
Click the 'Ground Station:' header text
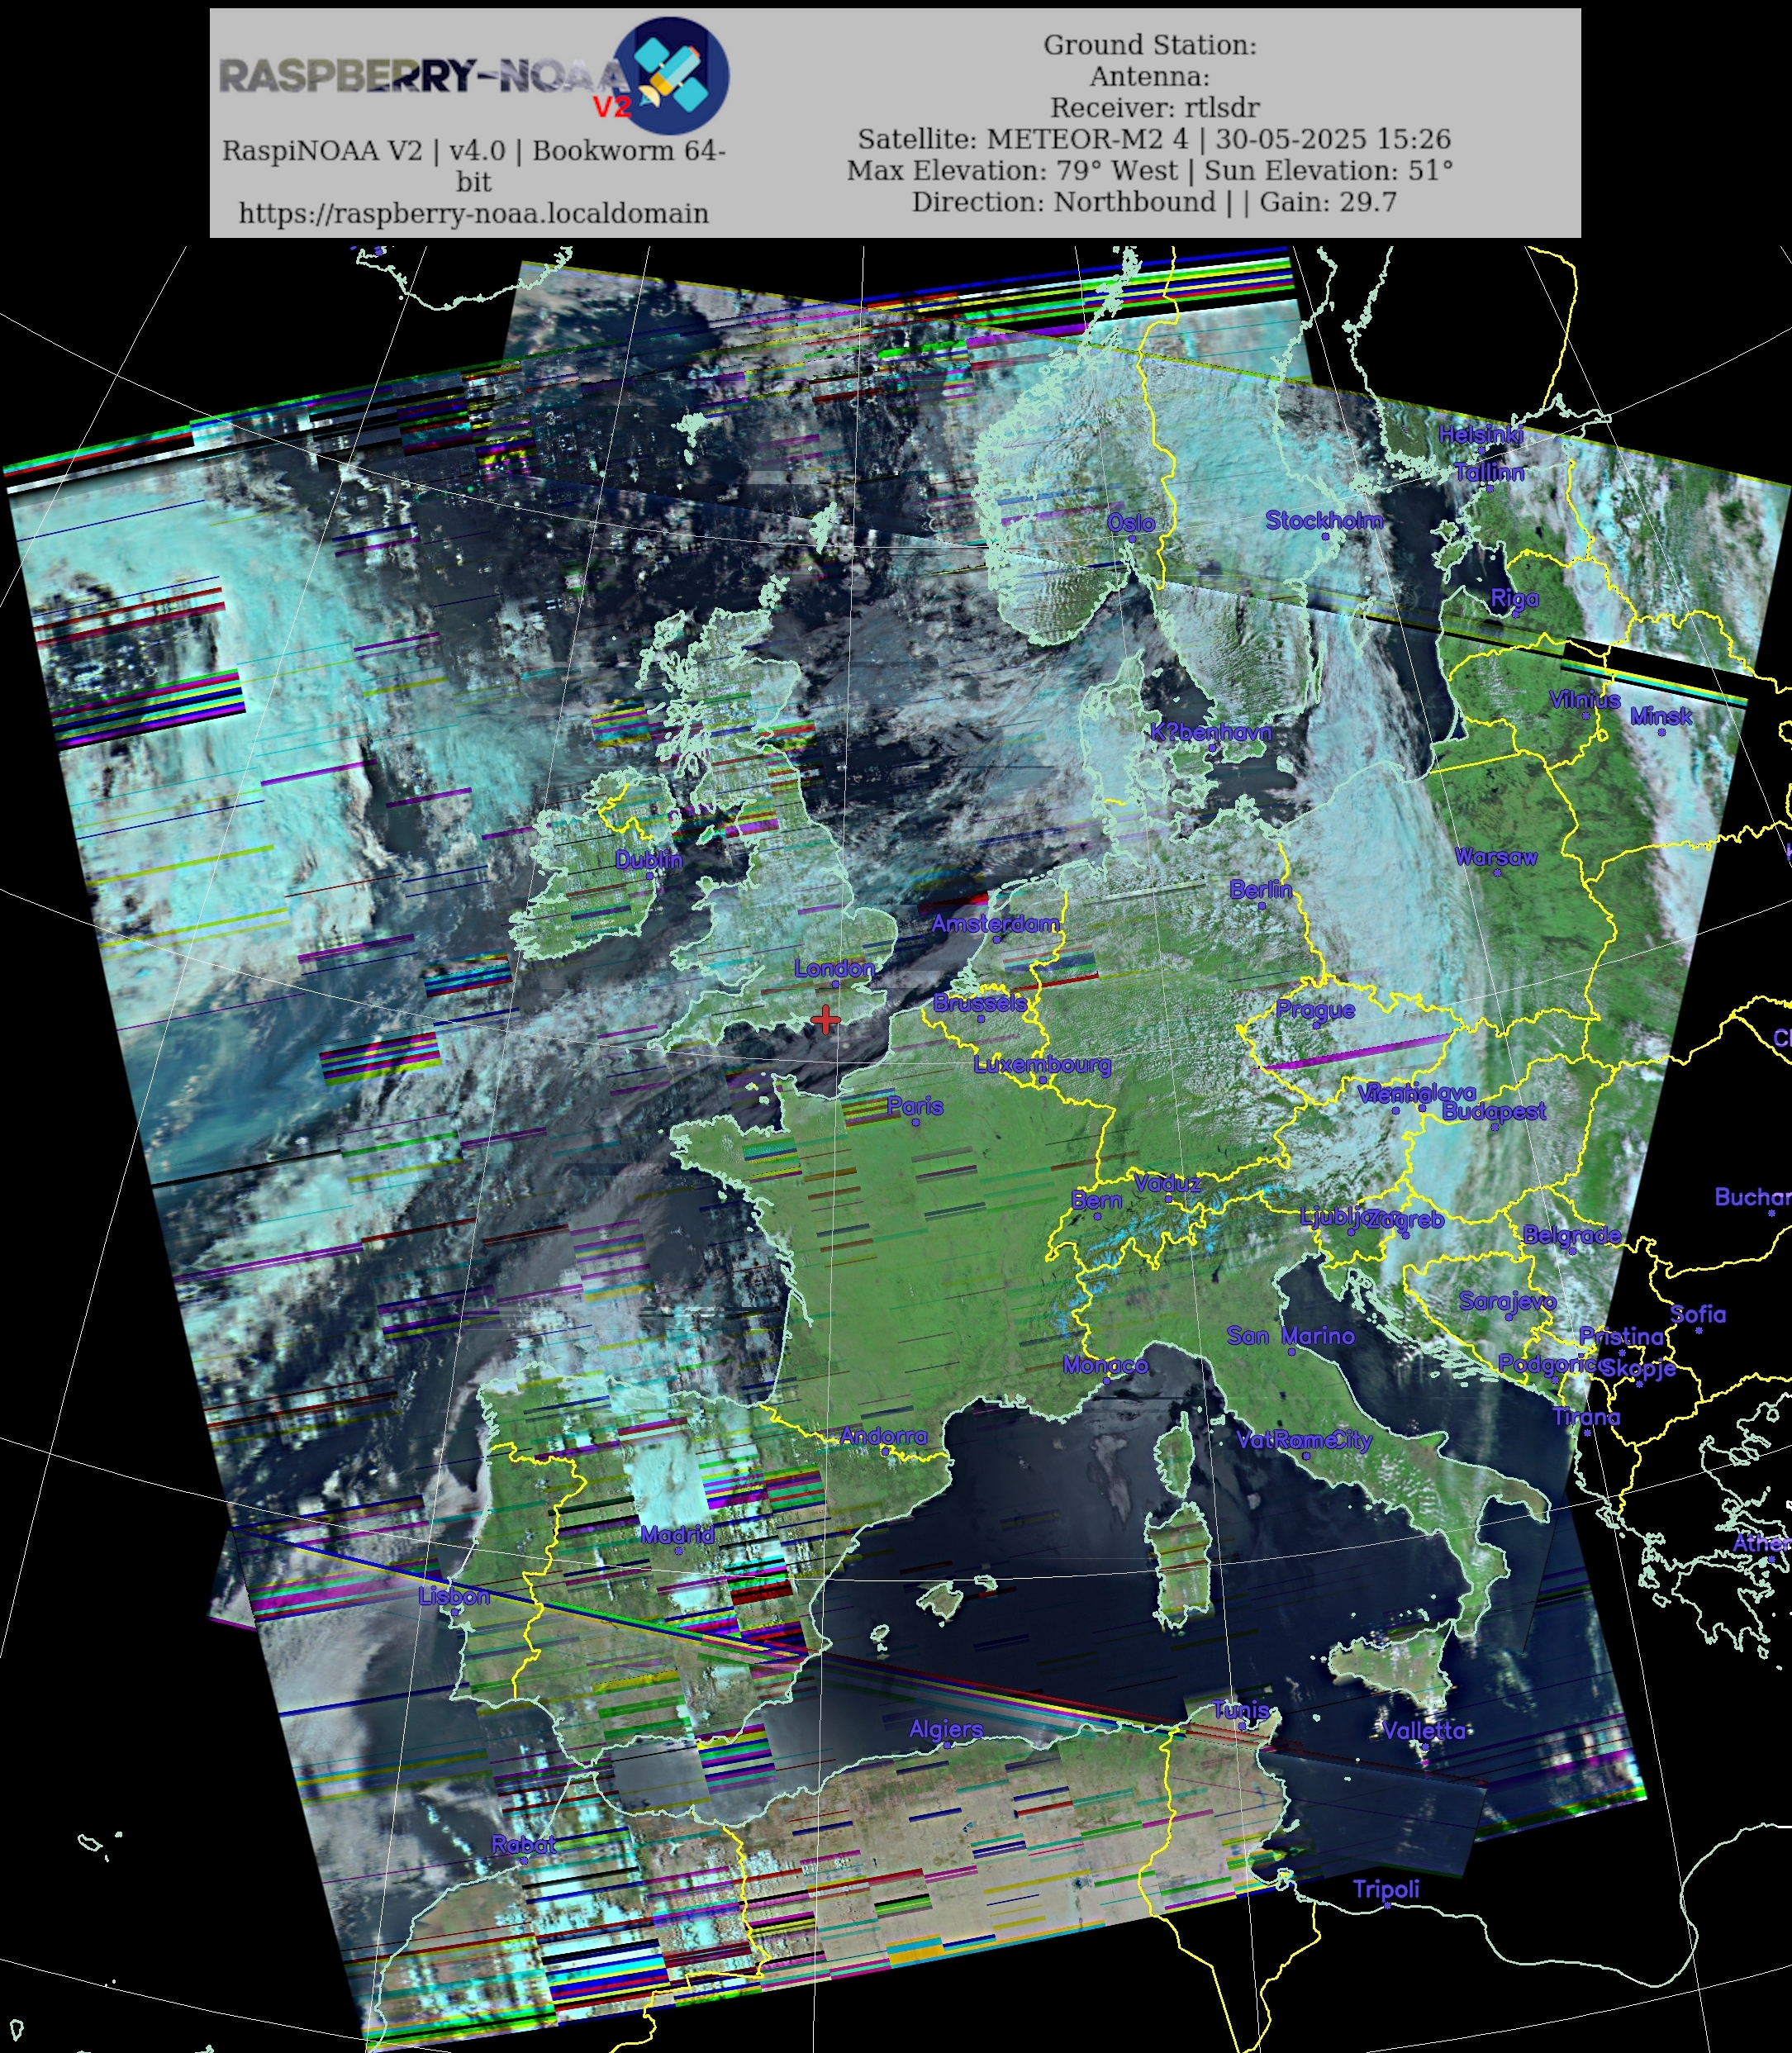[1150, 45]
